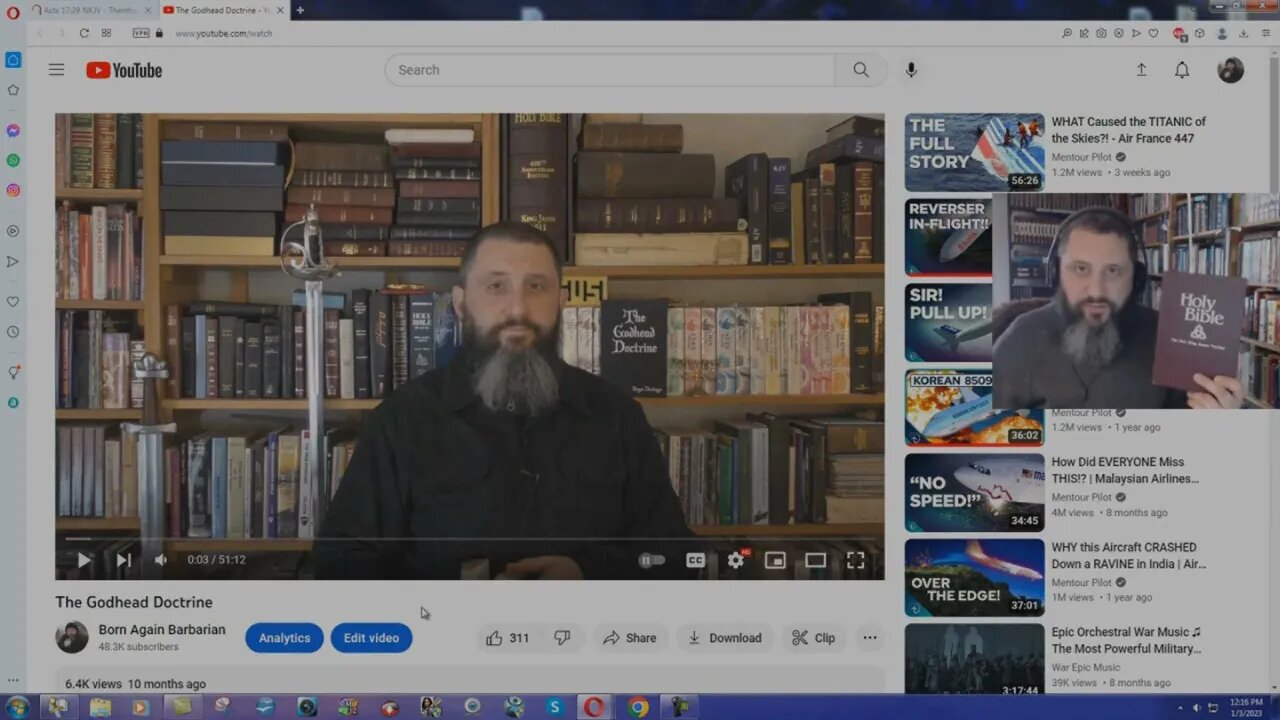Skip to the next video
Image resolution: width=1280 pixels, height=720 pixels.
point(123,560)
